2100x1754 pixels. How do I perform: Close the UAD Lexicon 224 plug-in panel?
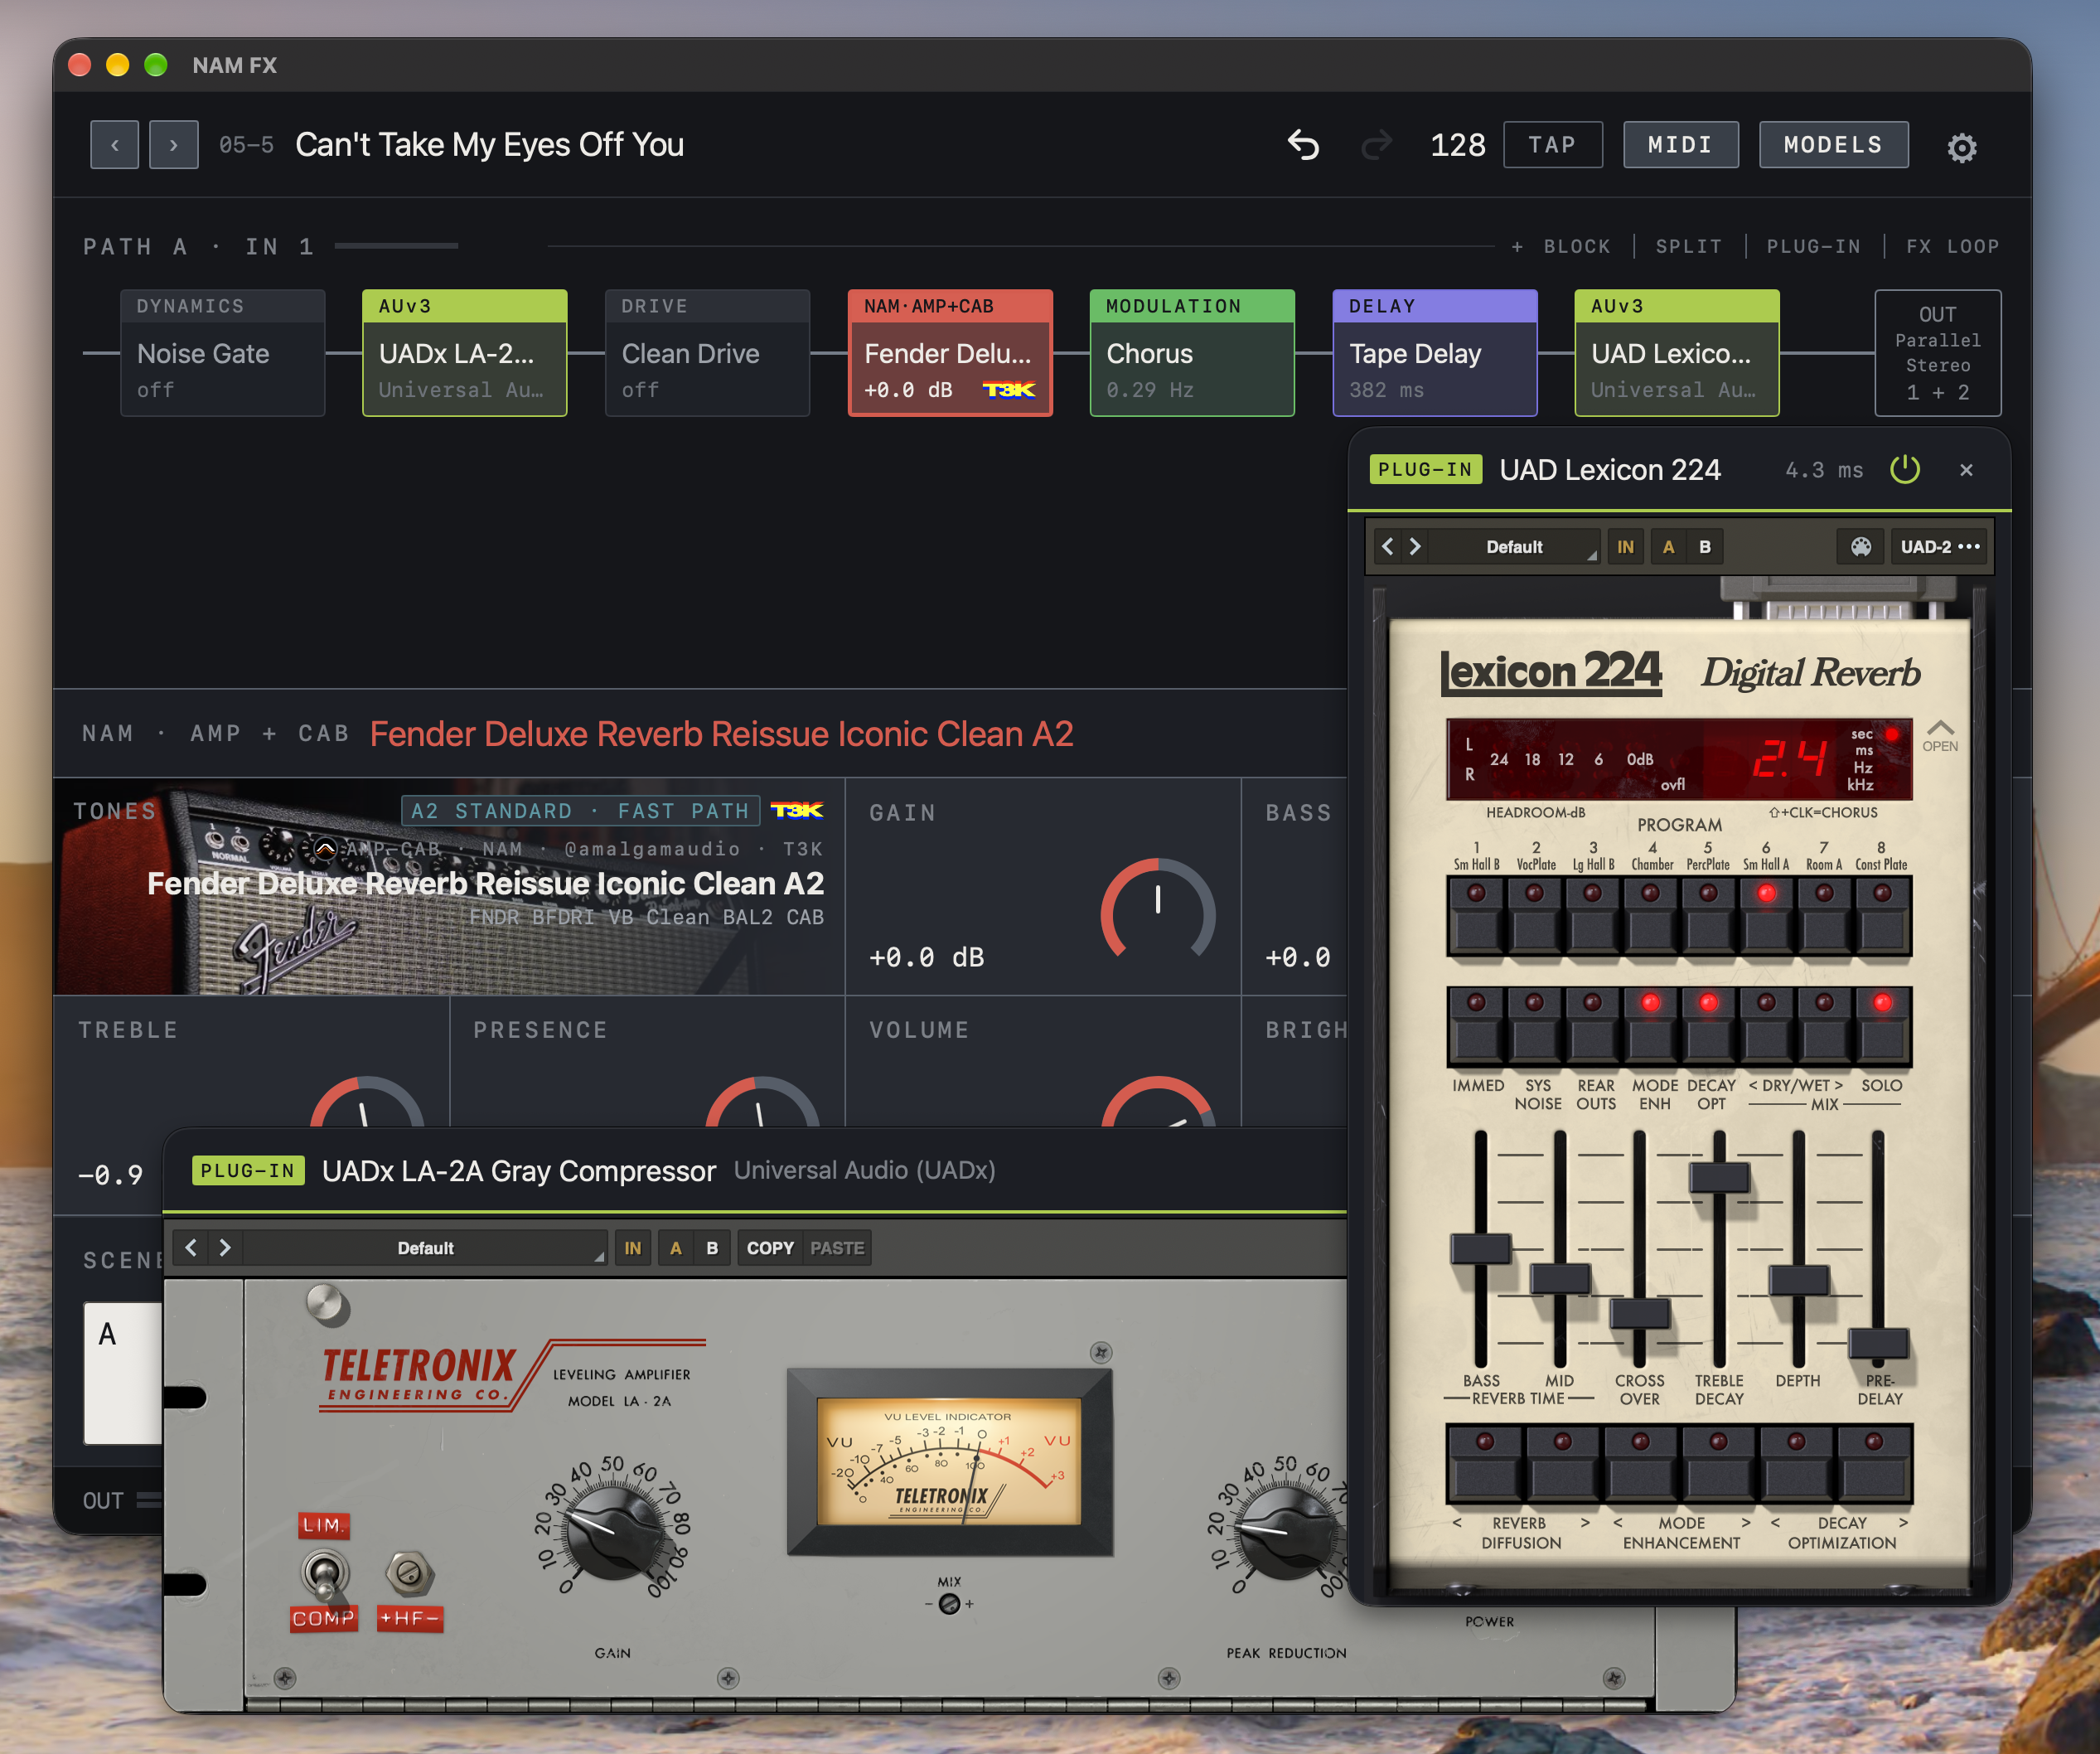[1966, 470]
